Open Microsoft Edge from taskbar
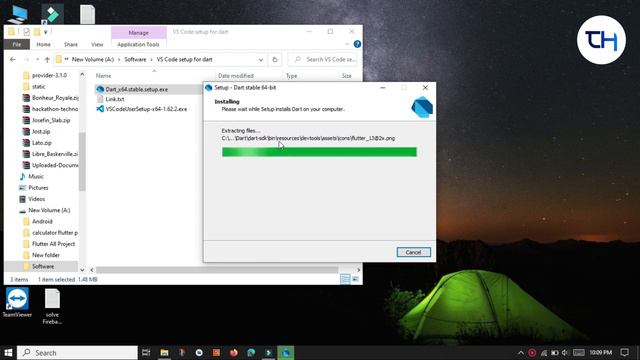Viewport: 640px width, 360px height. coord(251,353)
